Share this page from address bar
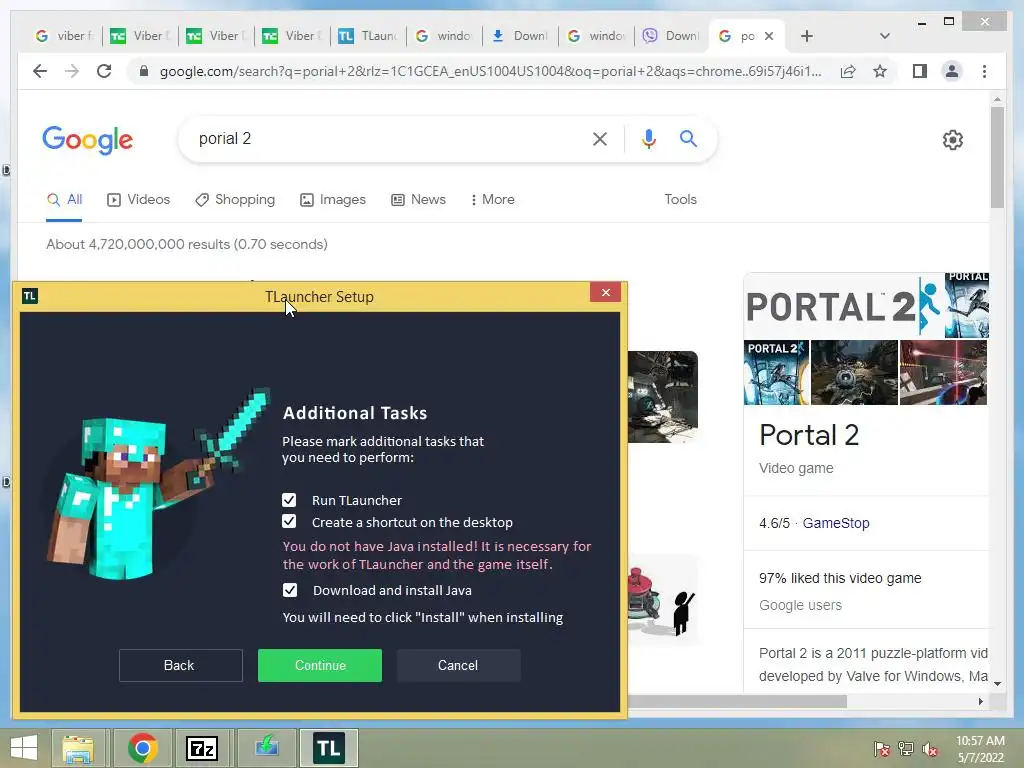The width and height of the screenshot is (1024, 768). (848, 71)
